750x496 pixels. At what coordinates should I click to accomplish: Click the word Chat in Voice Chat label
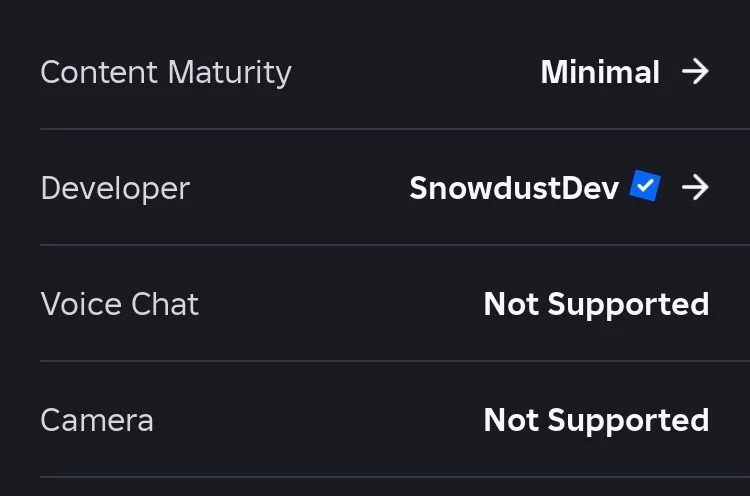coord(165,304)
